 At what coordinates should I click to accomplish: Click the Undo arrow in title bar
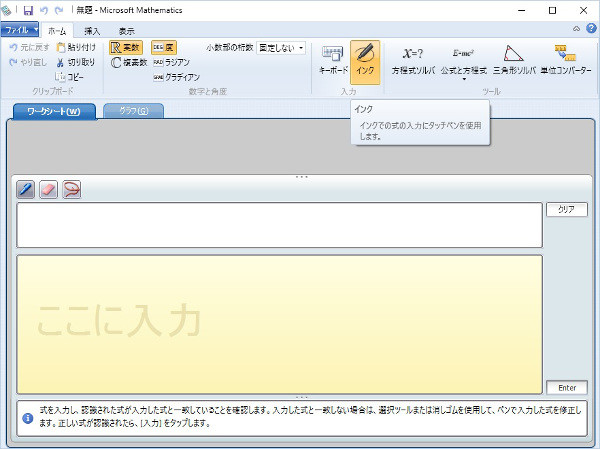click(44, 10)
